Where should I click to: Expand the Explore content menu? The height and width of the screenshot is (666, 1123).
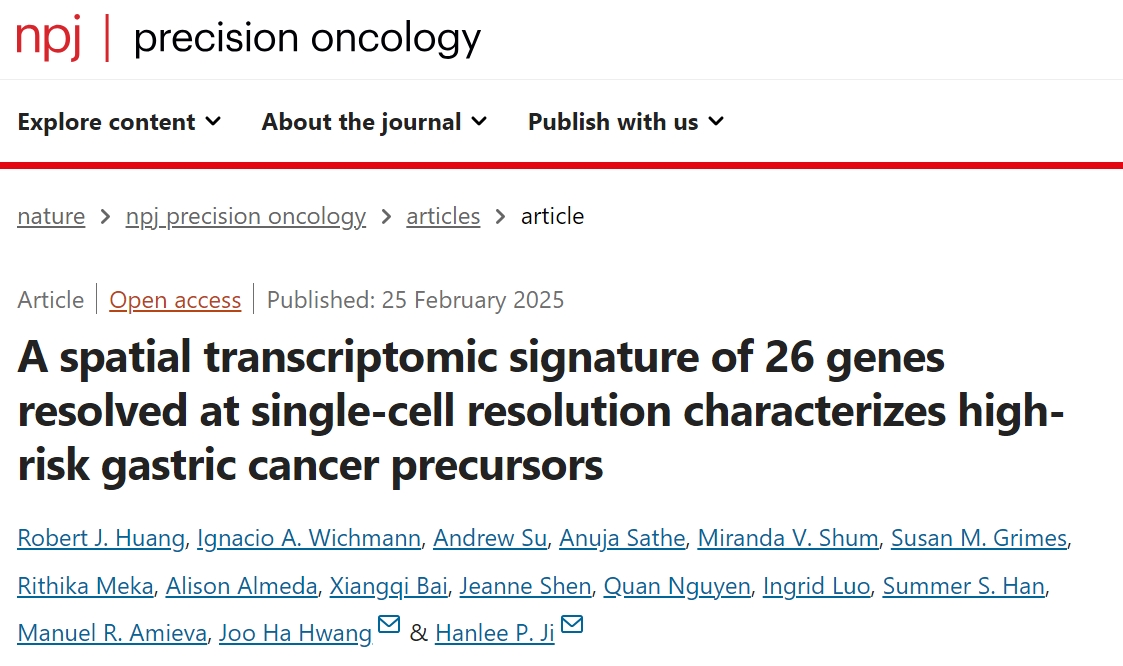(x=120, y=122)
